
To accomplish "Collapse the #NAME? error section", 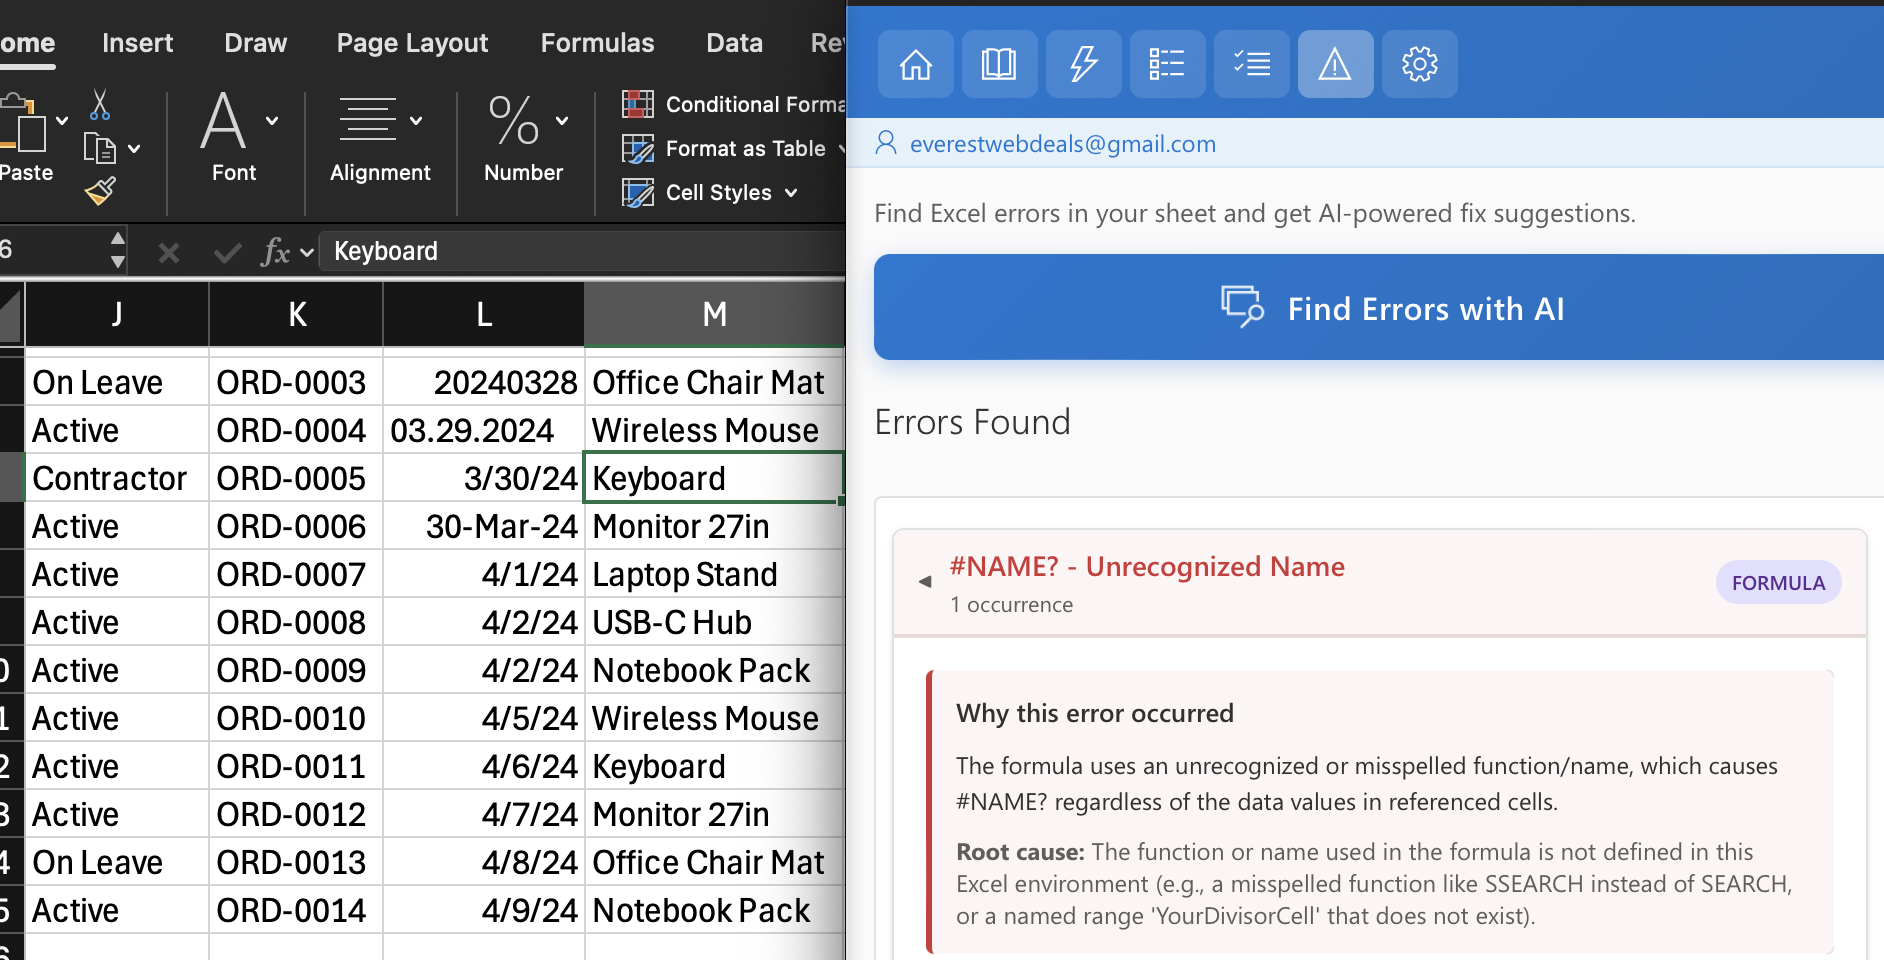I will pyautogui.click(x=925, y=582).
